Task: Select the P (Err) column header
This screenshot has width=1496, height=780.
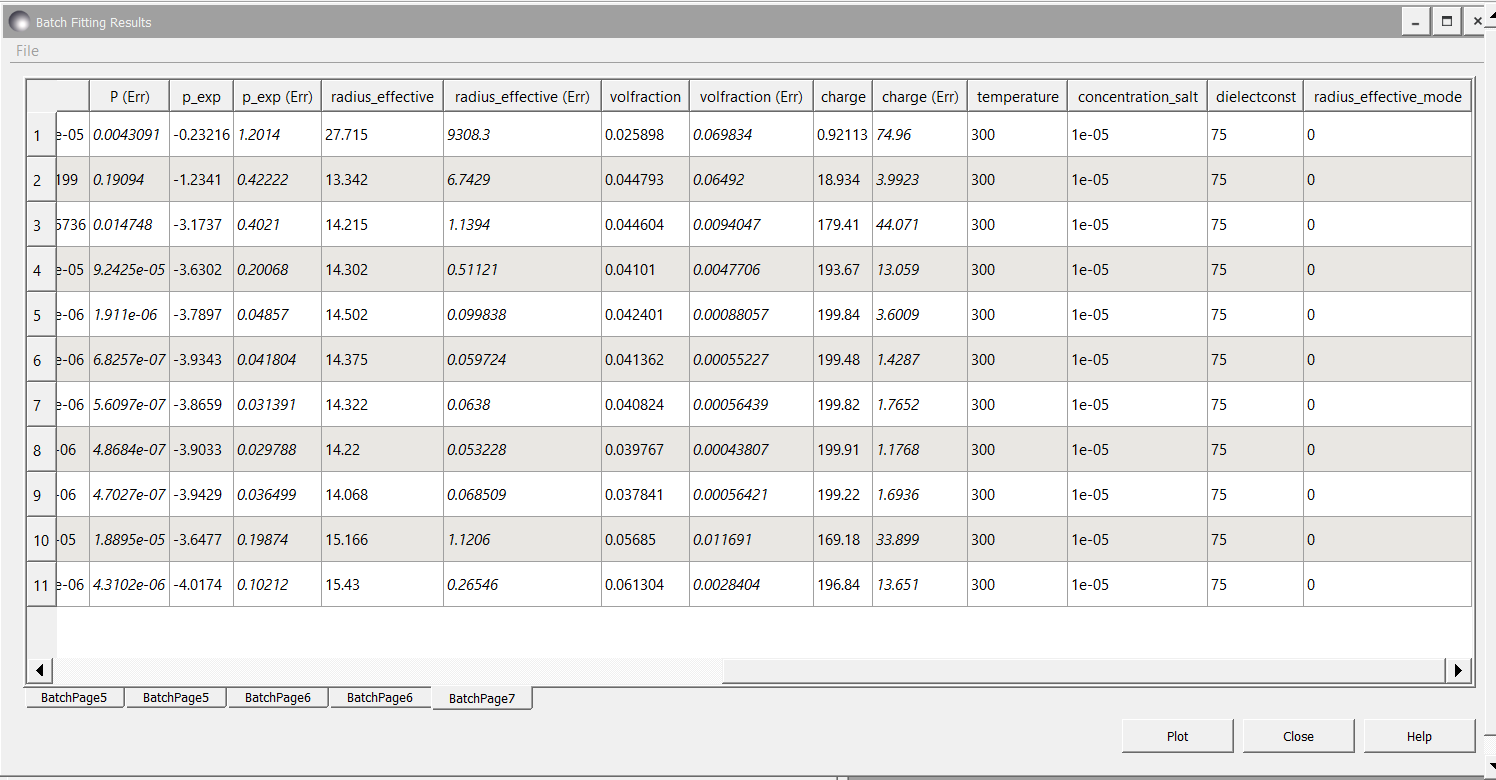Action: [129, 96]
